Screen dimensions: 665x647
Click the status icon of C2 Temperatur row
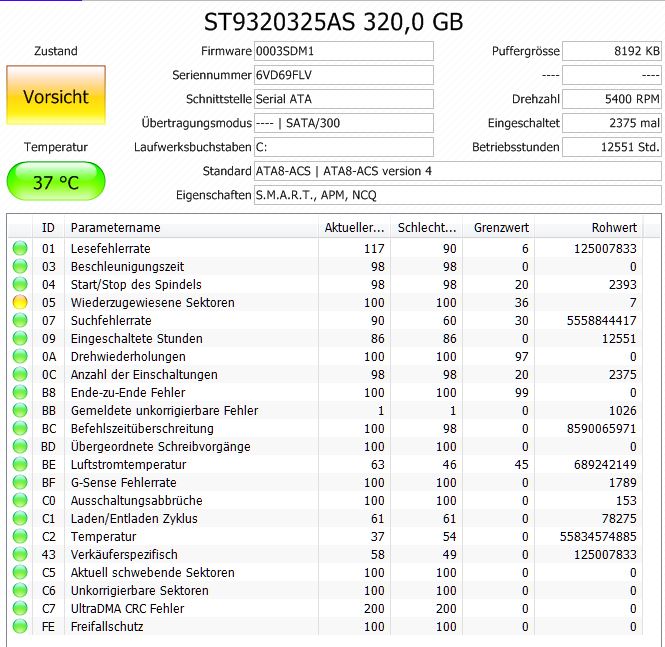[x=20, y=537]
